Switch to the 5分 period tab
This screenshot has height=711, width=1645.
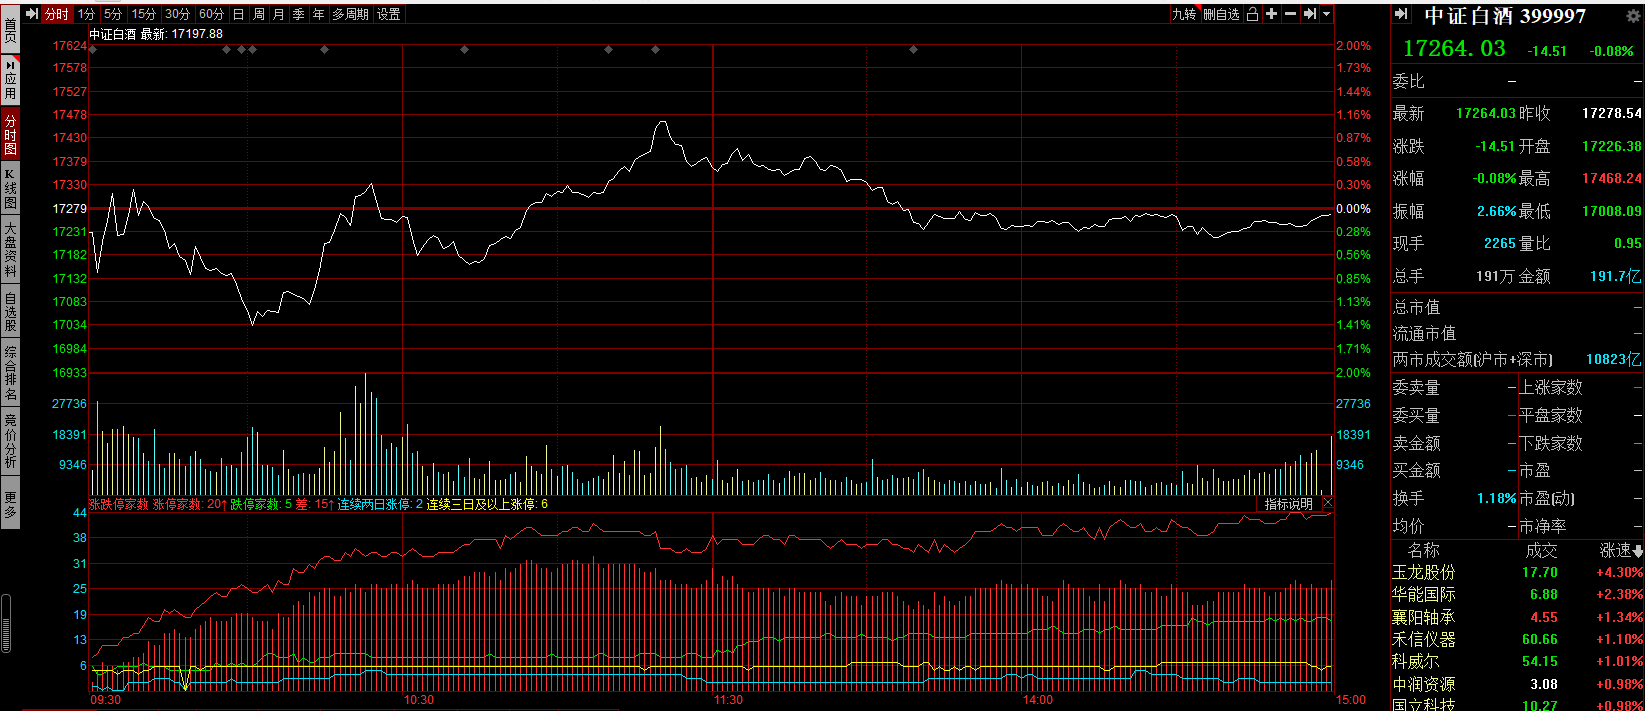pos(113,14)
